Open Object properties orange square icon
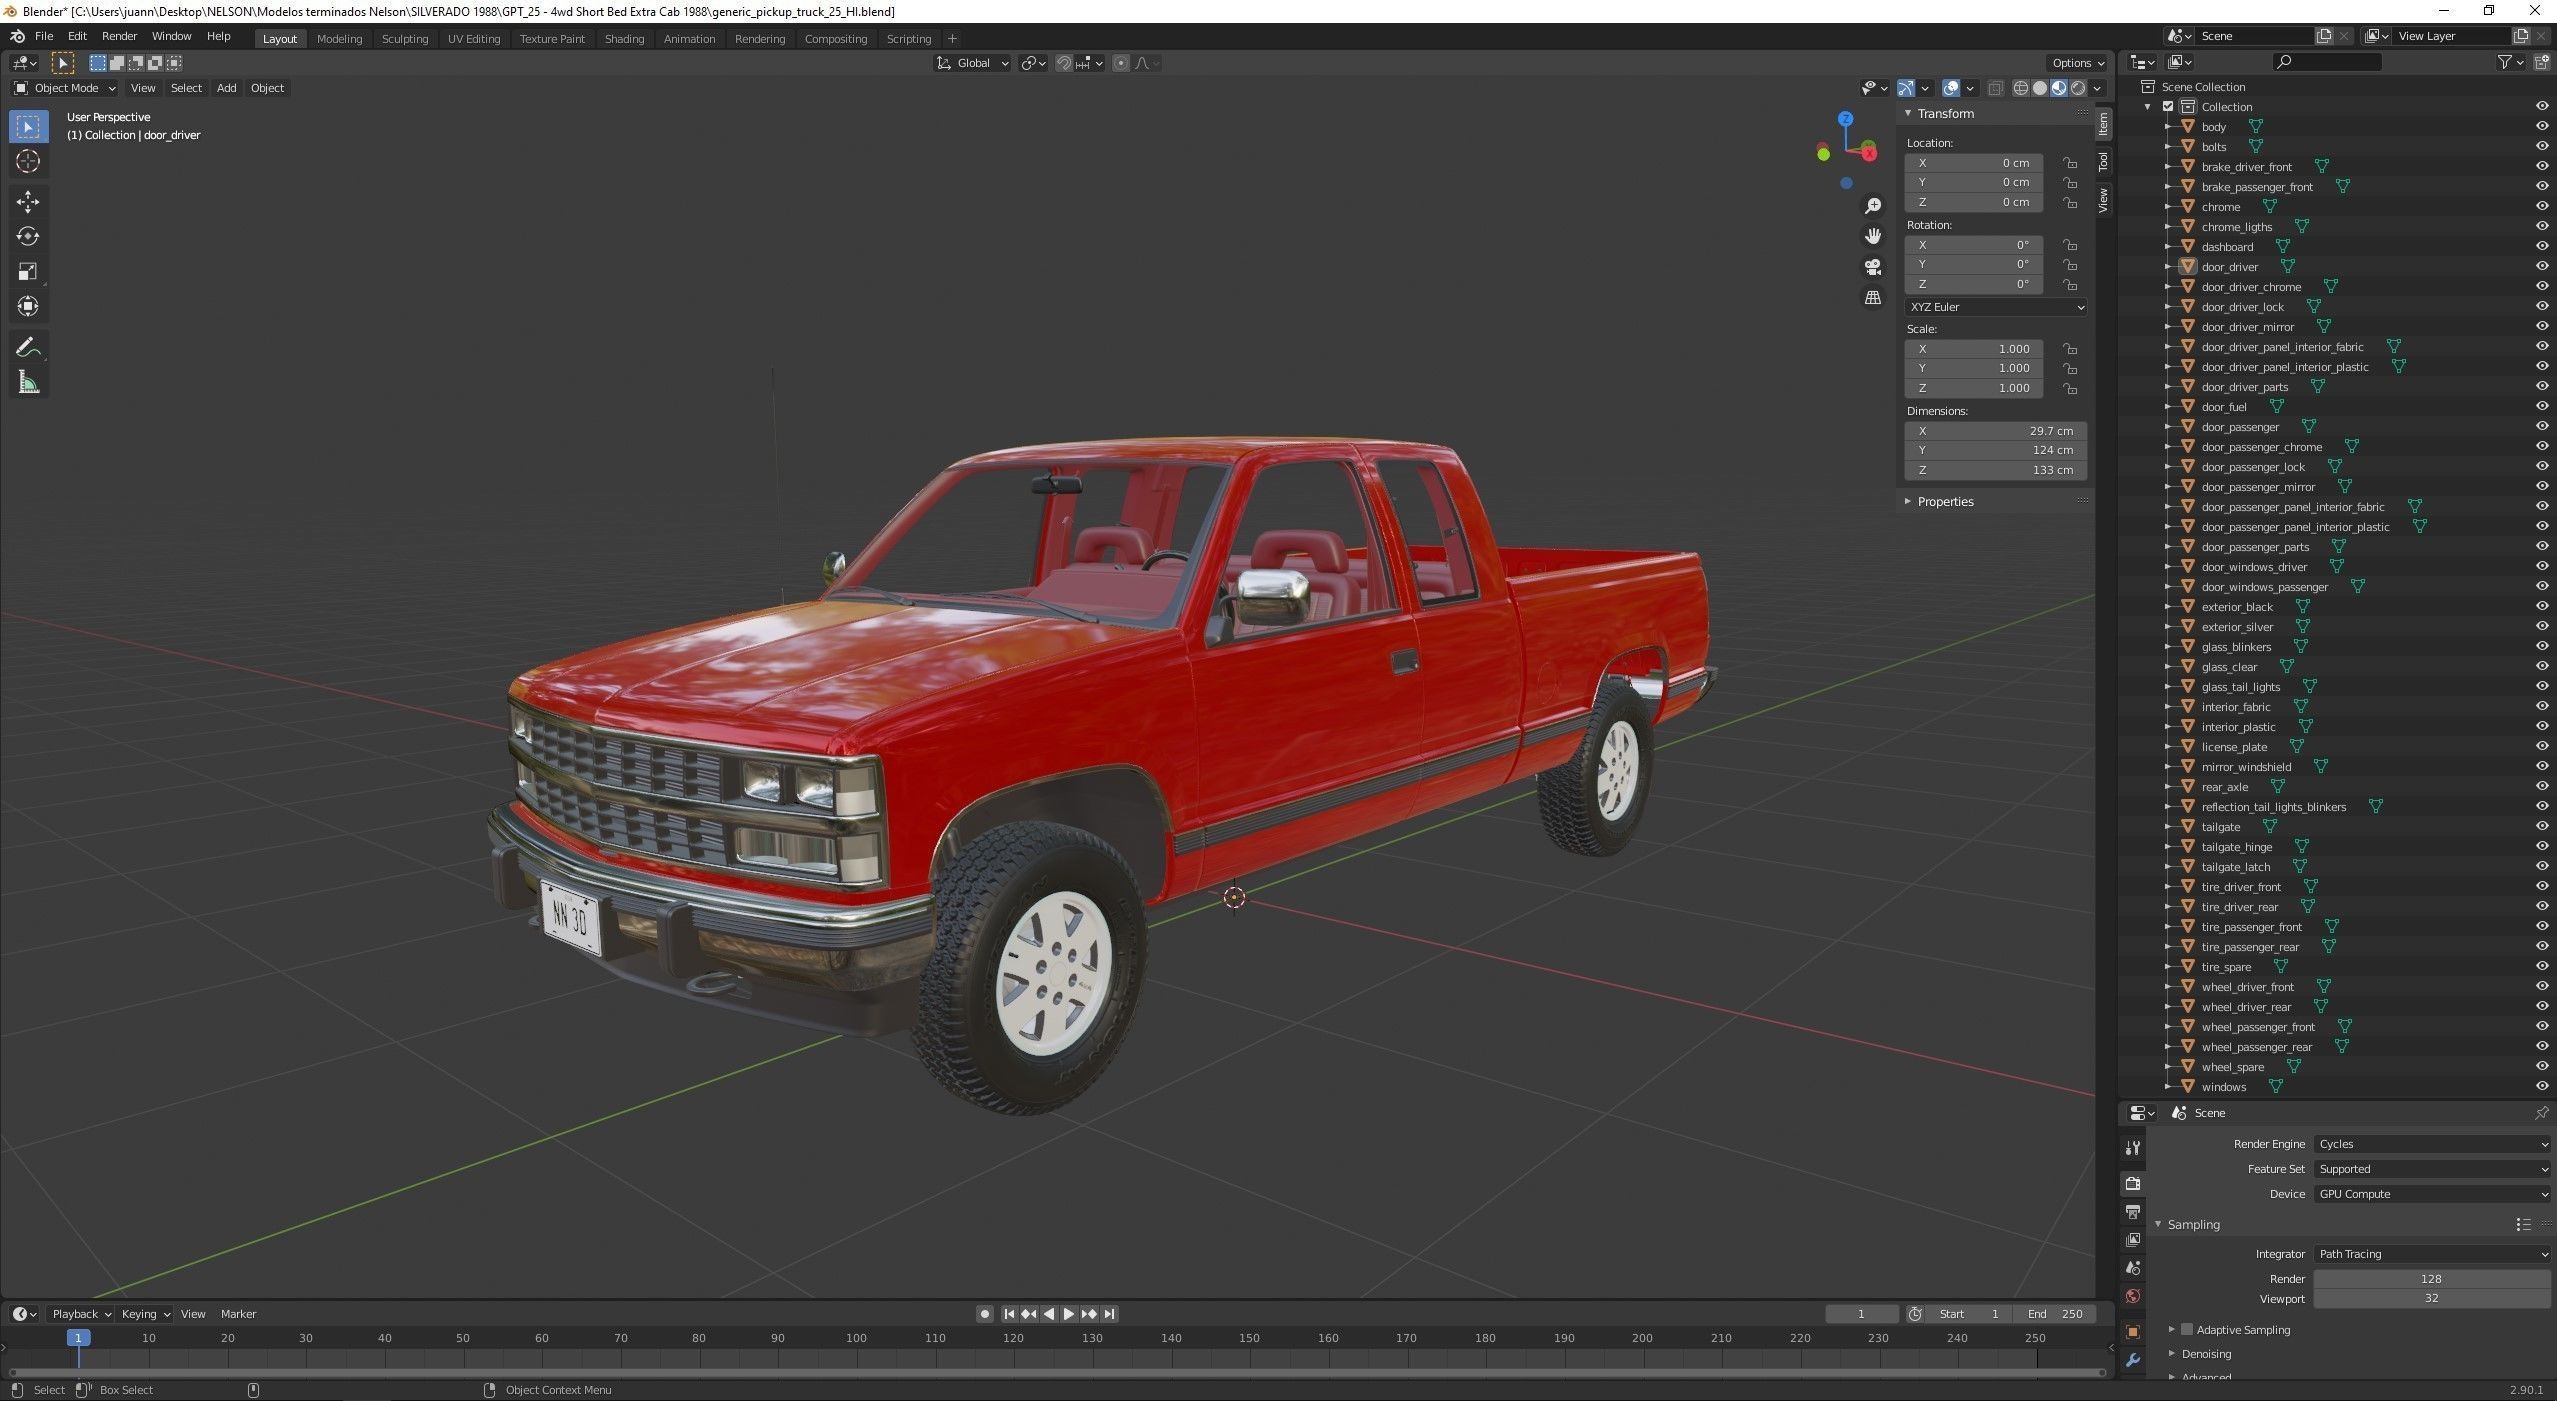This screenshot has width=2557, height=1401. pos(2133,1331)
